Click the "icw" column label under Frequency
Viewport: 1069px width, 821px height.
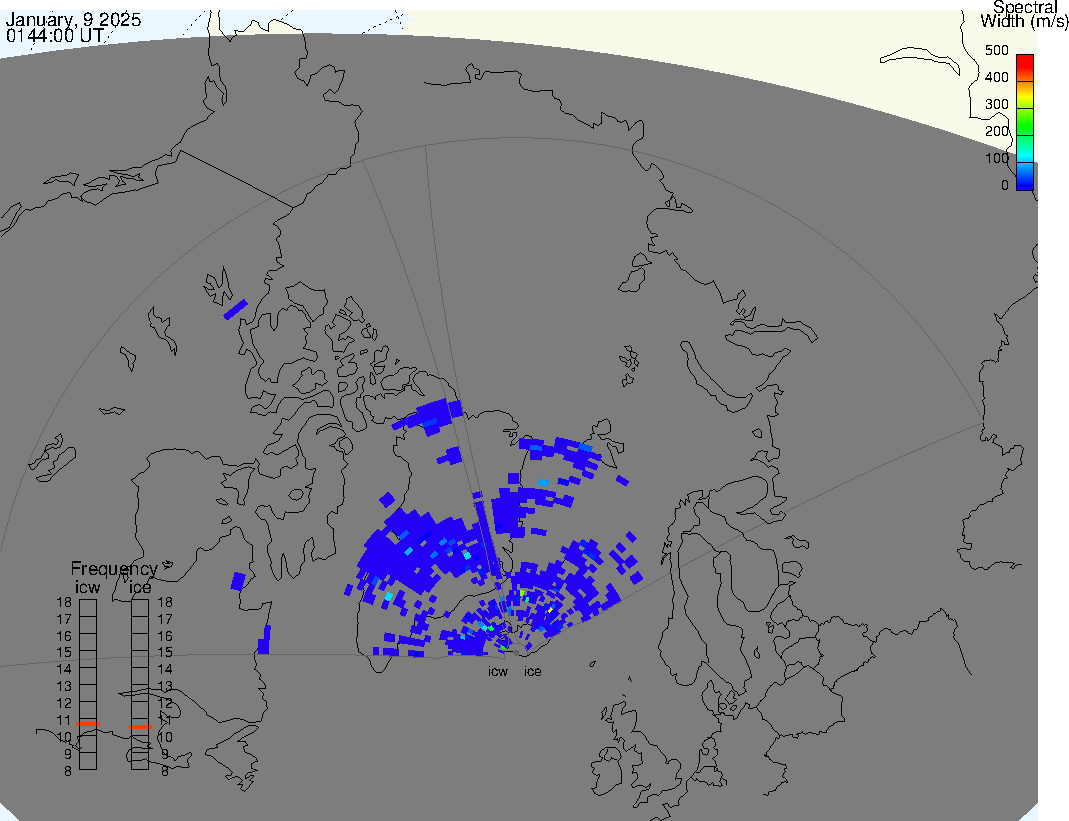[x=87, y=587]
